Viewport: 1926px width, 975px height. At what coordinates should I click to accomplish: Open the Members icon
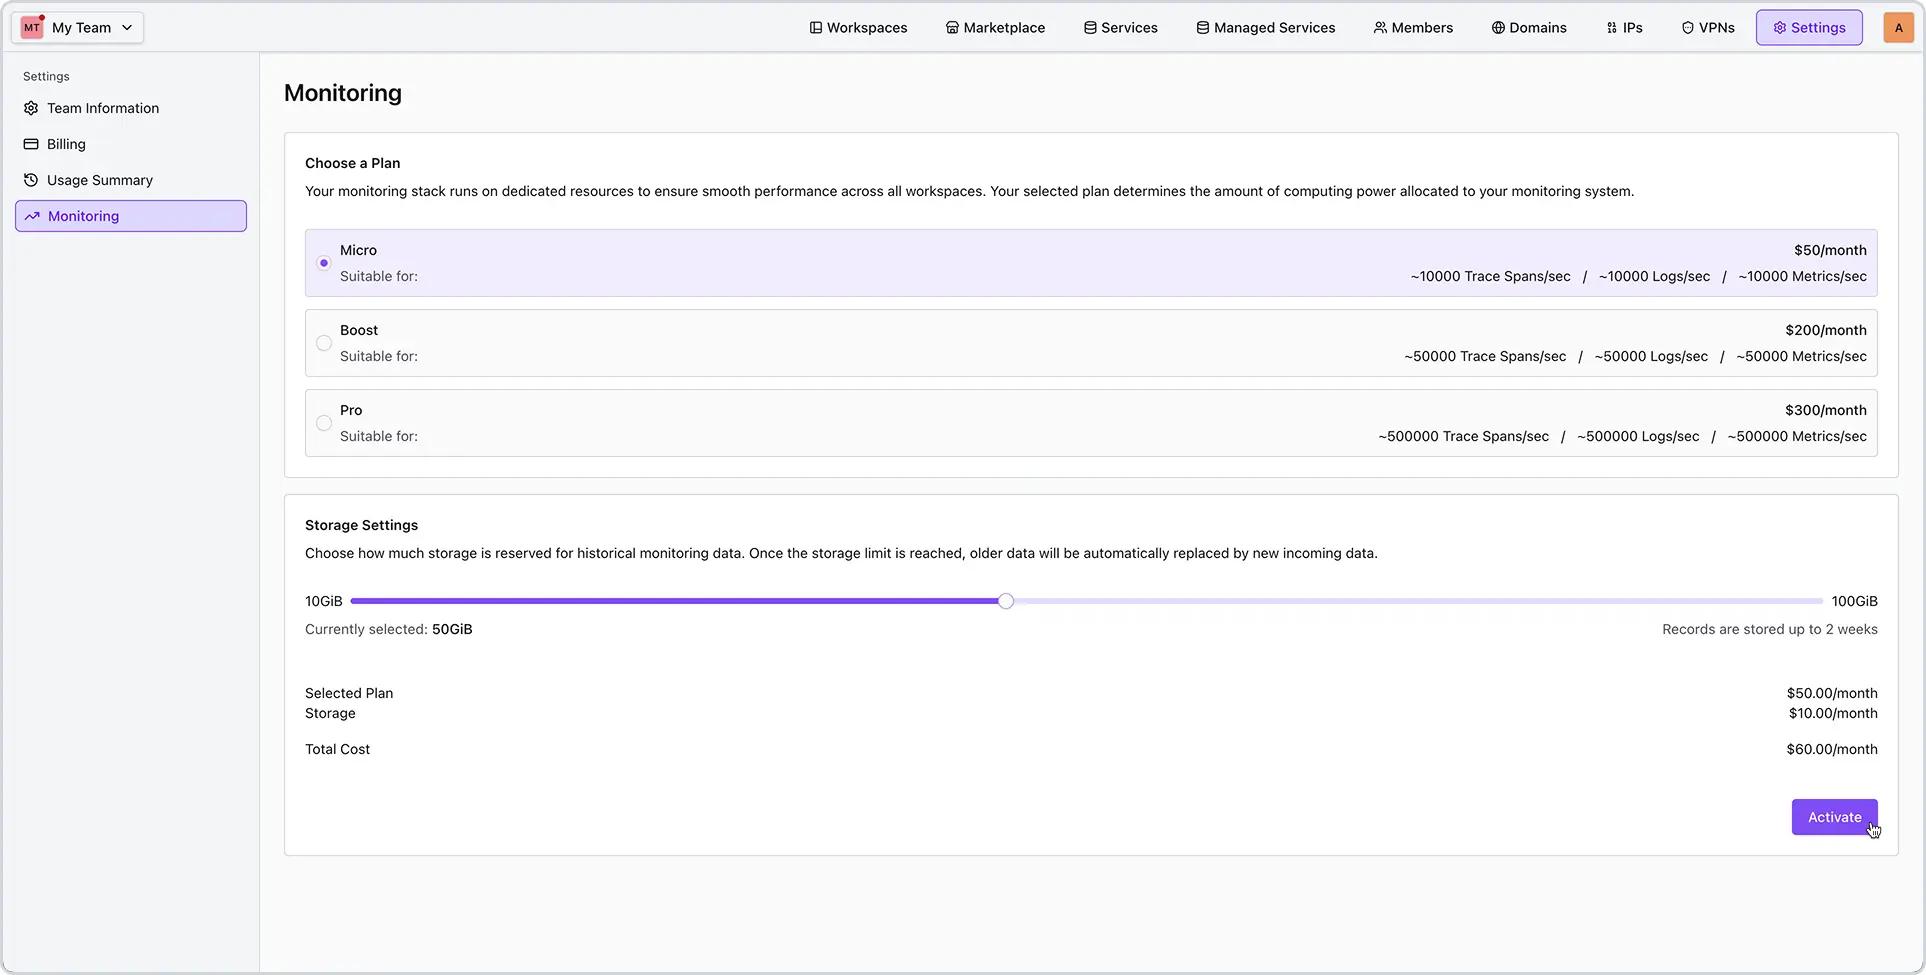[1379, 27]
